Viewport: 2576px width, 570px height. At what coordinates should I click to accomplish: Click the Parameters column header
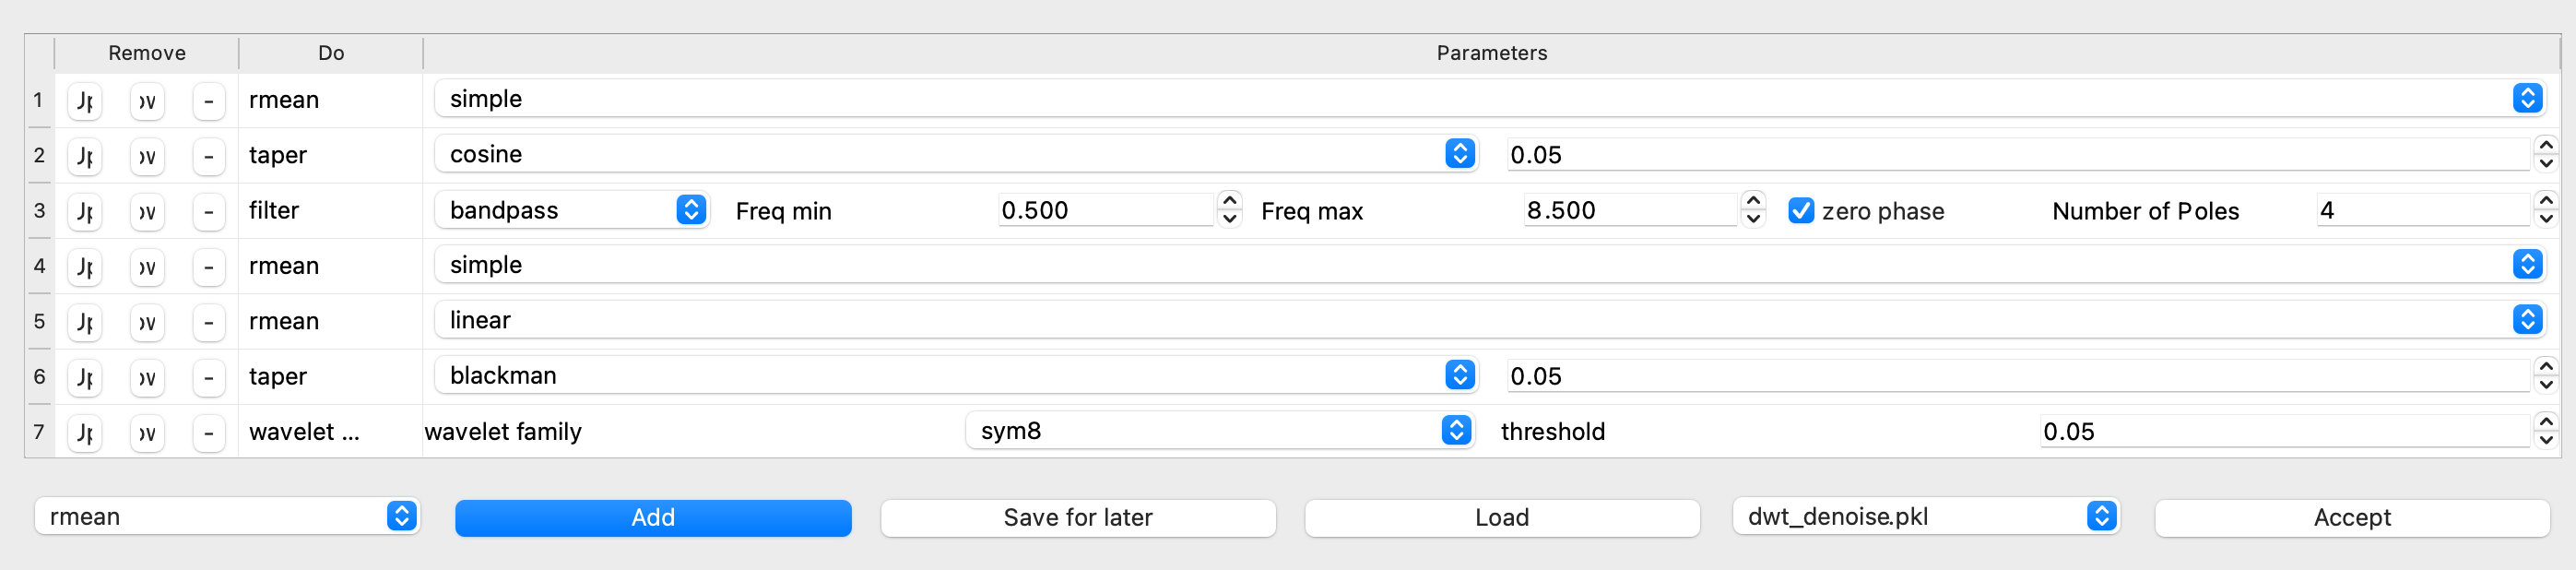pyautogui.click(x=1491, y=53)
